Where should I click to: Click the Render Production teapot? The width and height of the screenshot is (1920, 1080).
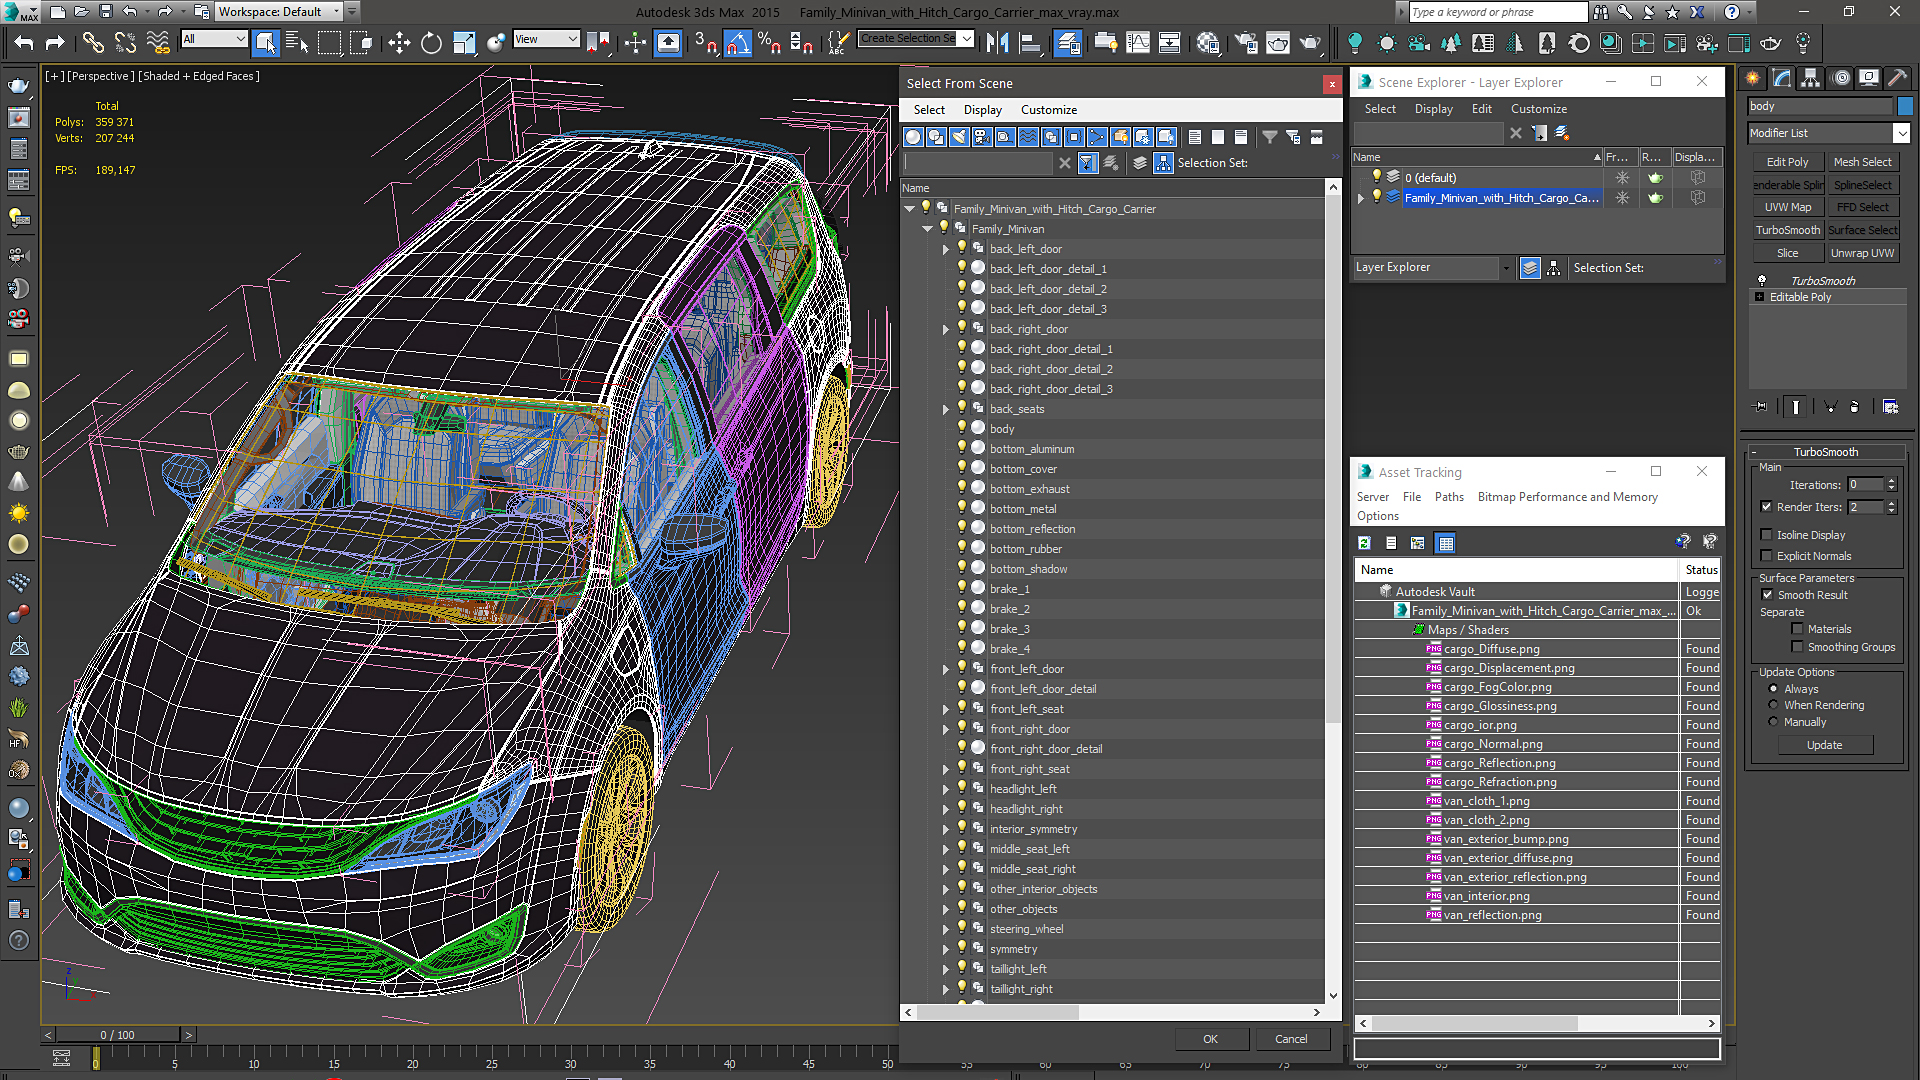tap(1310, 42)
